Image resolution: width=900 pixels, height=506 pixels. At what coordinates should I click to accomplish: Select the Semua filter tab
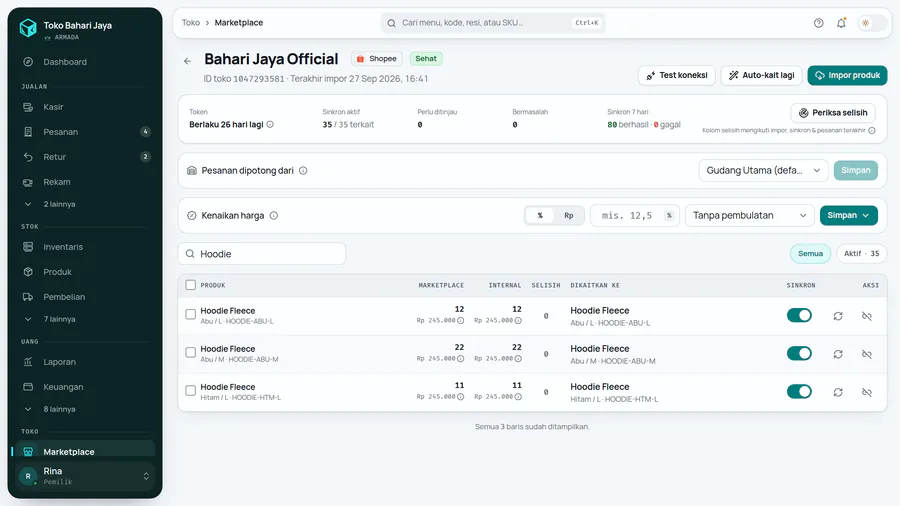click(810, 254)
